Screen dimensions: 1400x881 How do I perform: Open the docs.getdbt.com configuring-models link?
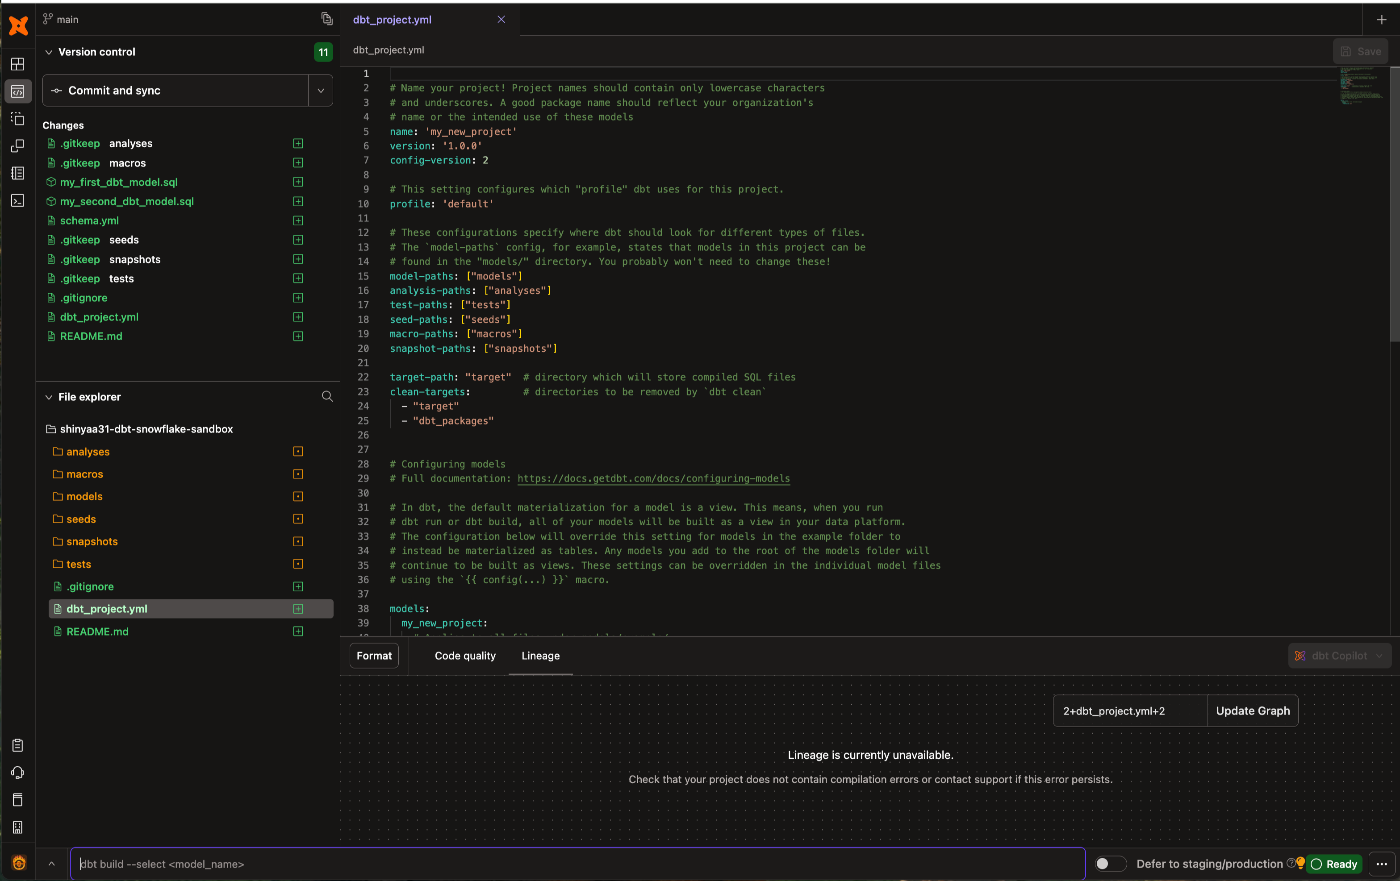[x=653, y=479]
